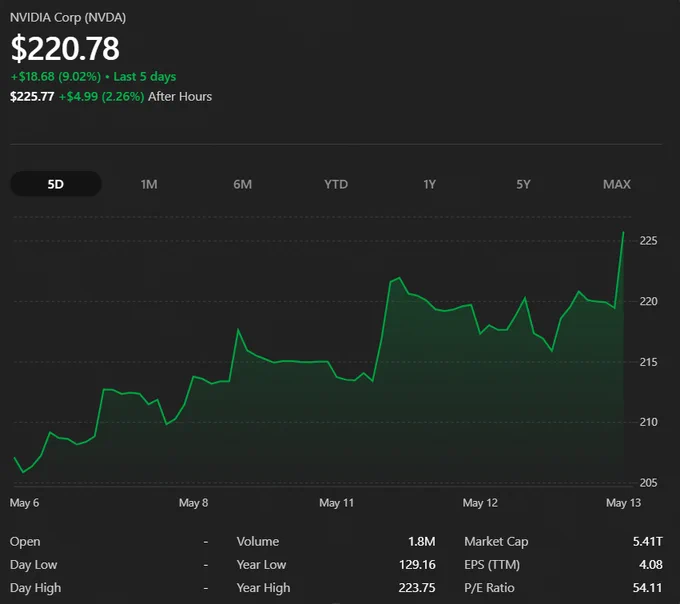Click the +$18.68 (9.02%) change text
Screen dimensions: 680x604
56,77
